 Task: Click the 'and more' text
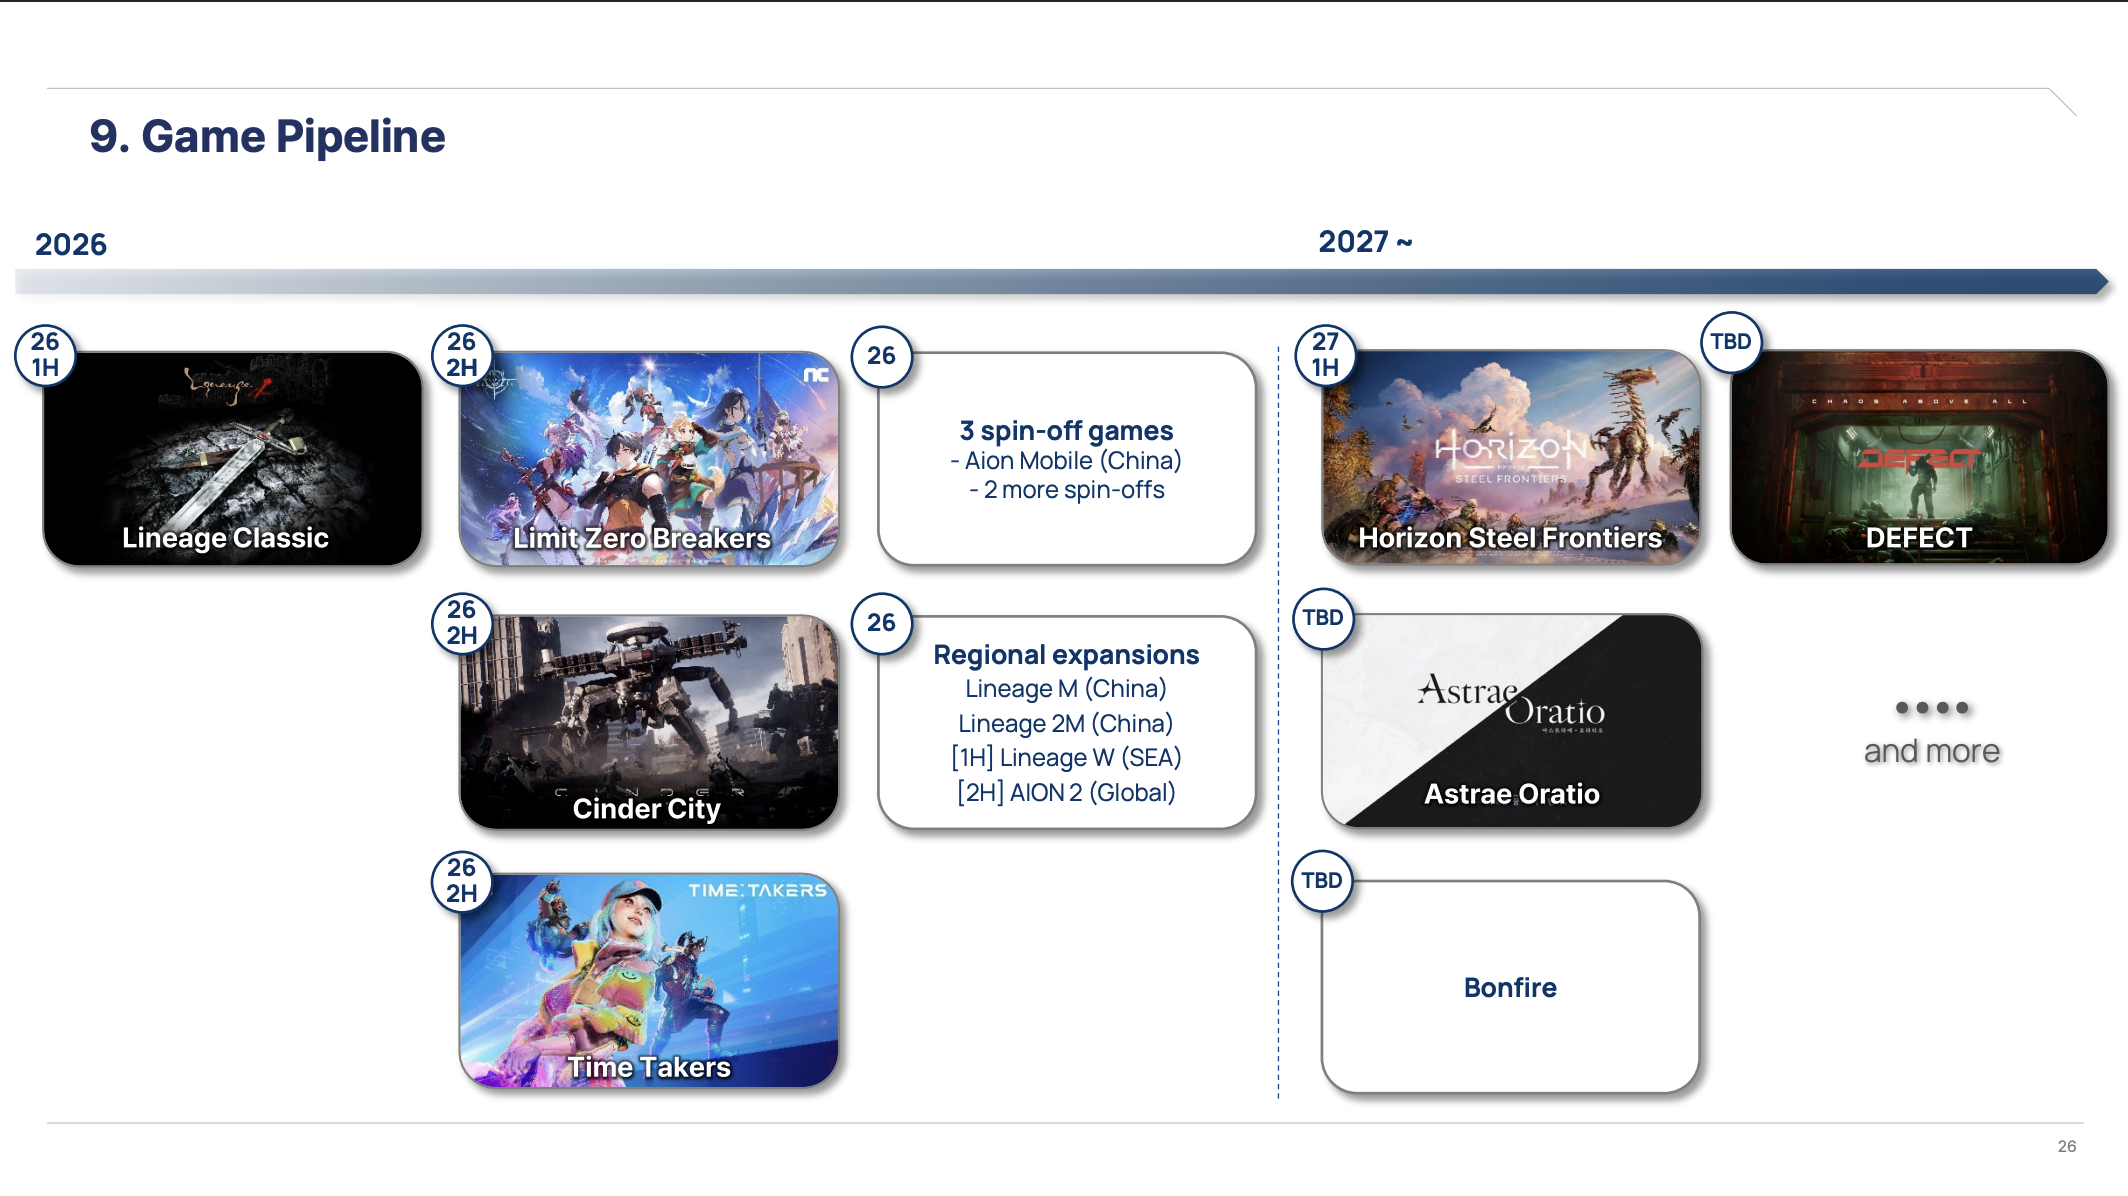point(1932,752)
